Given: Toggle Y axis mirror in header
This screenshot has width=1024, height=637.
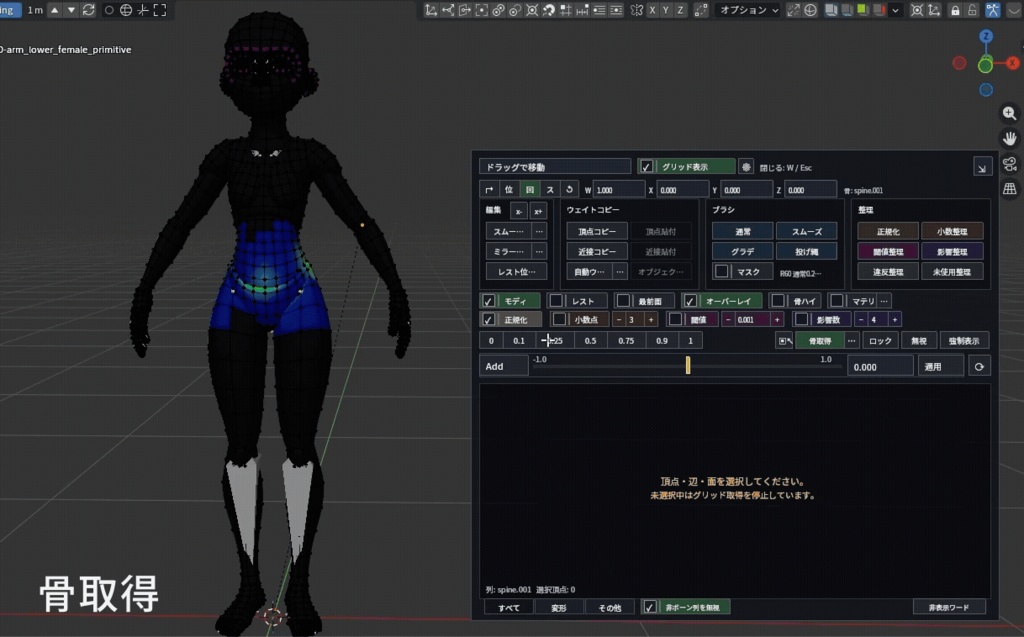Looking at the screenshot, I should coord(666,10).
